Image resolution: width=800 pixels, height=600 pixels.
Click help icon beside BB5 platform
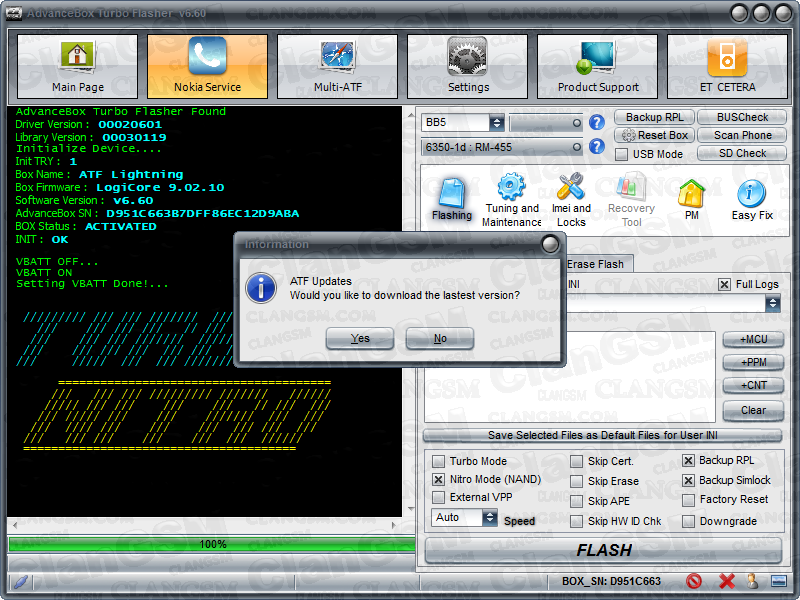tap(596, 122)
